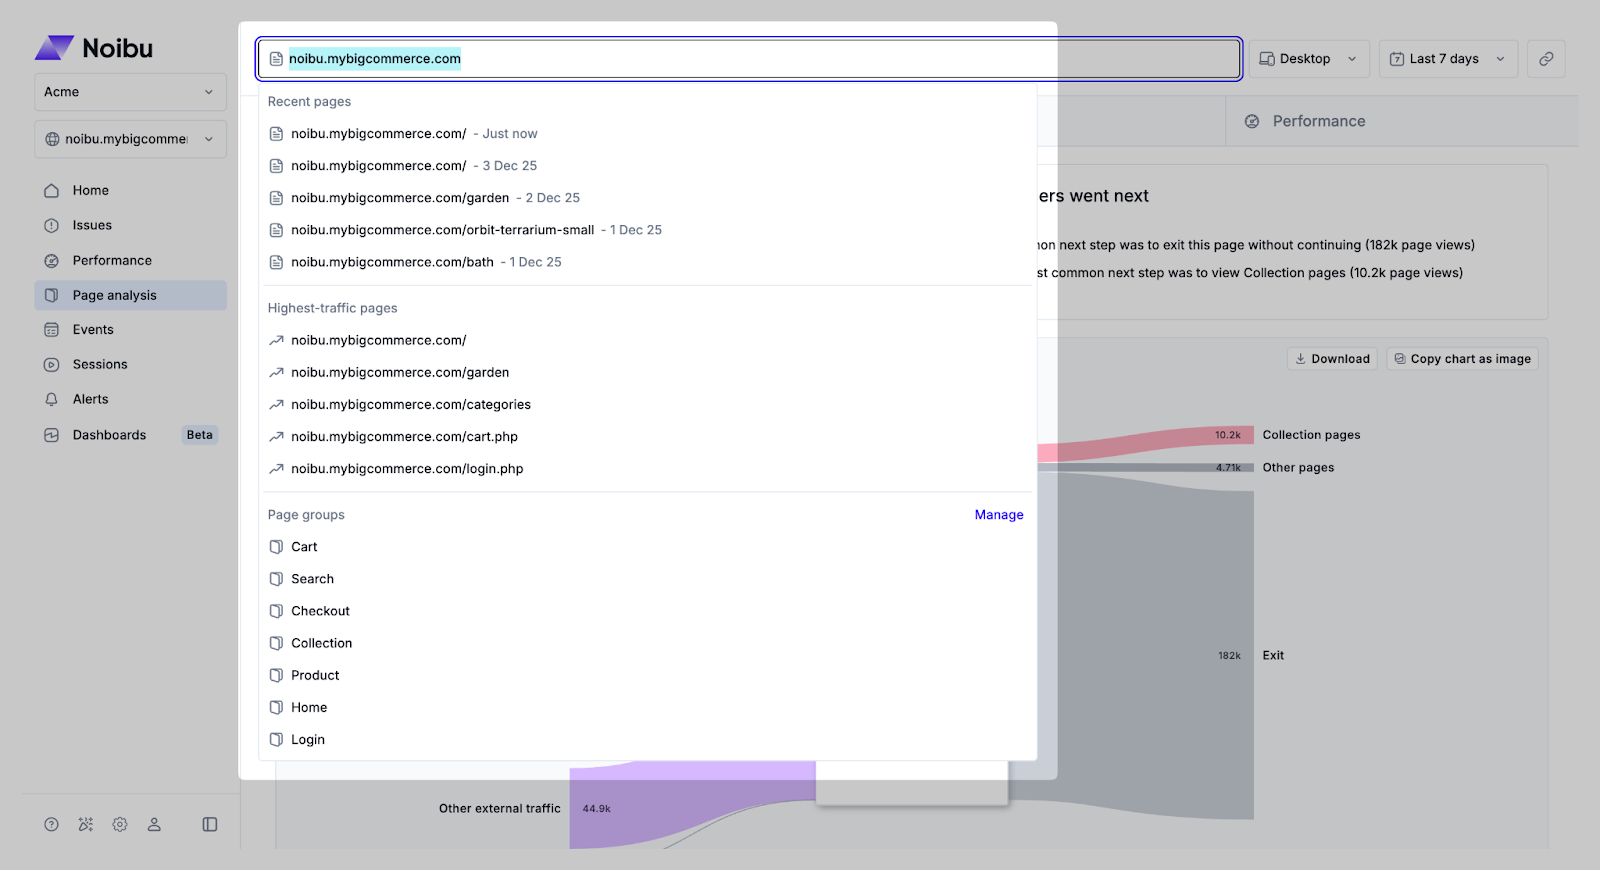Screen dimensions: 1600x870
Task: Pick the login.php highest-traffic page
Action: point(648,469)
